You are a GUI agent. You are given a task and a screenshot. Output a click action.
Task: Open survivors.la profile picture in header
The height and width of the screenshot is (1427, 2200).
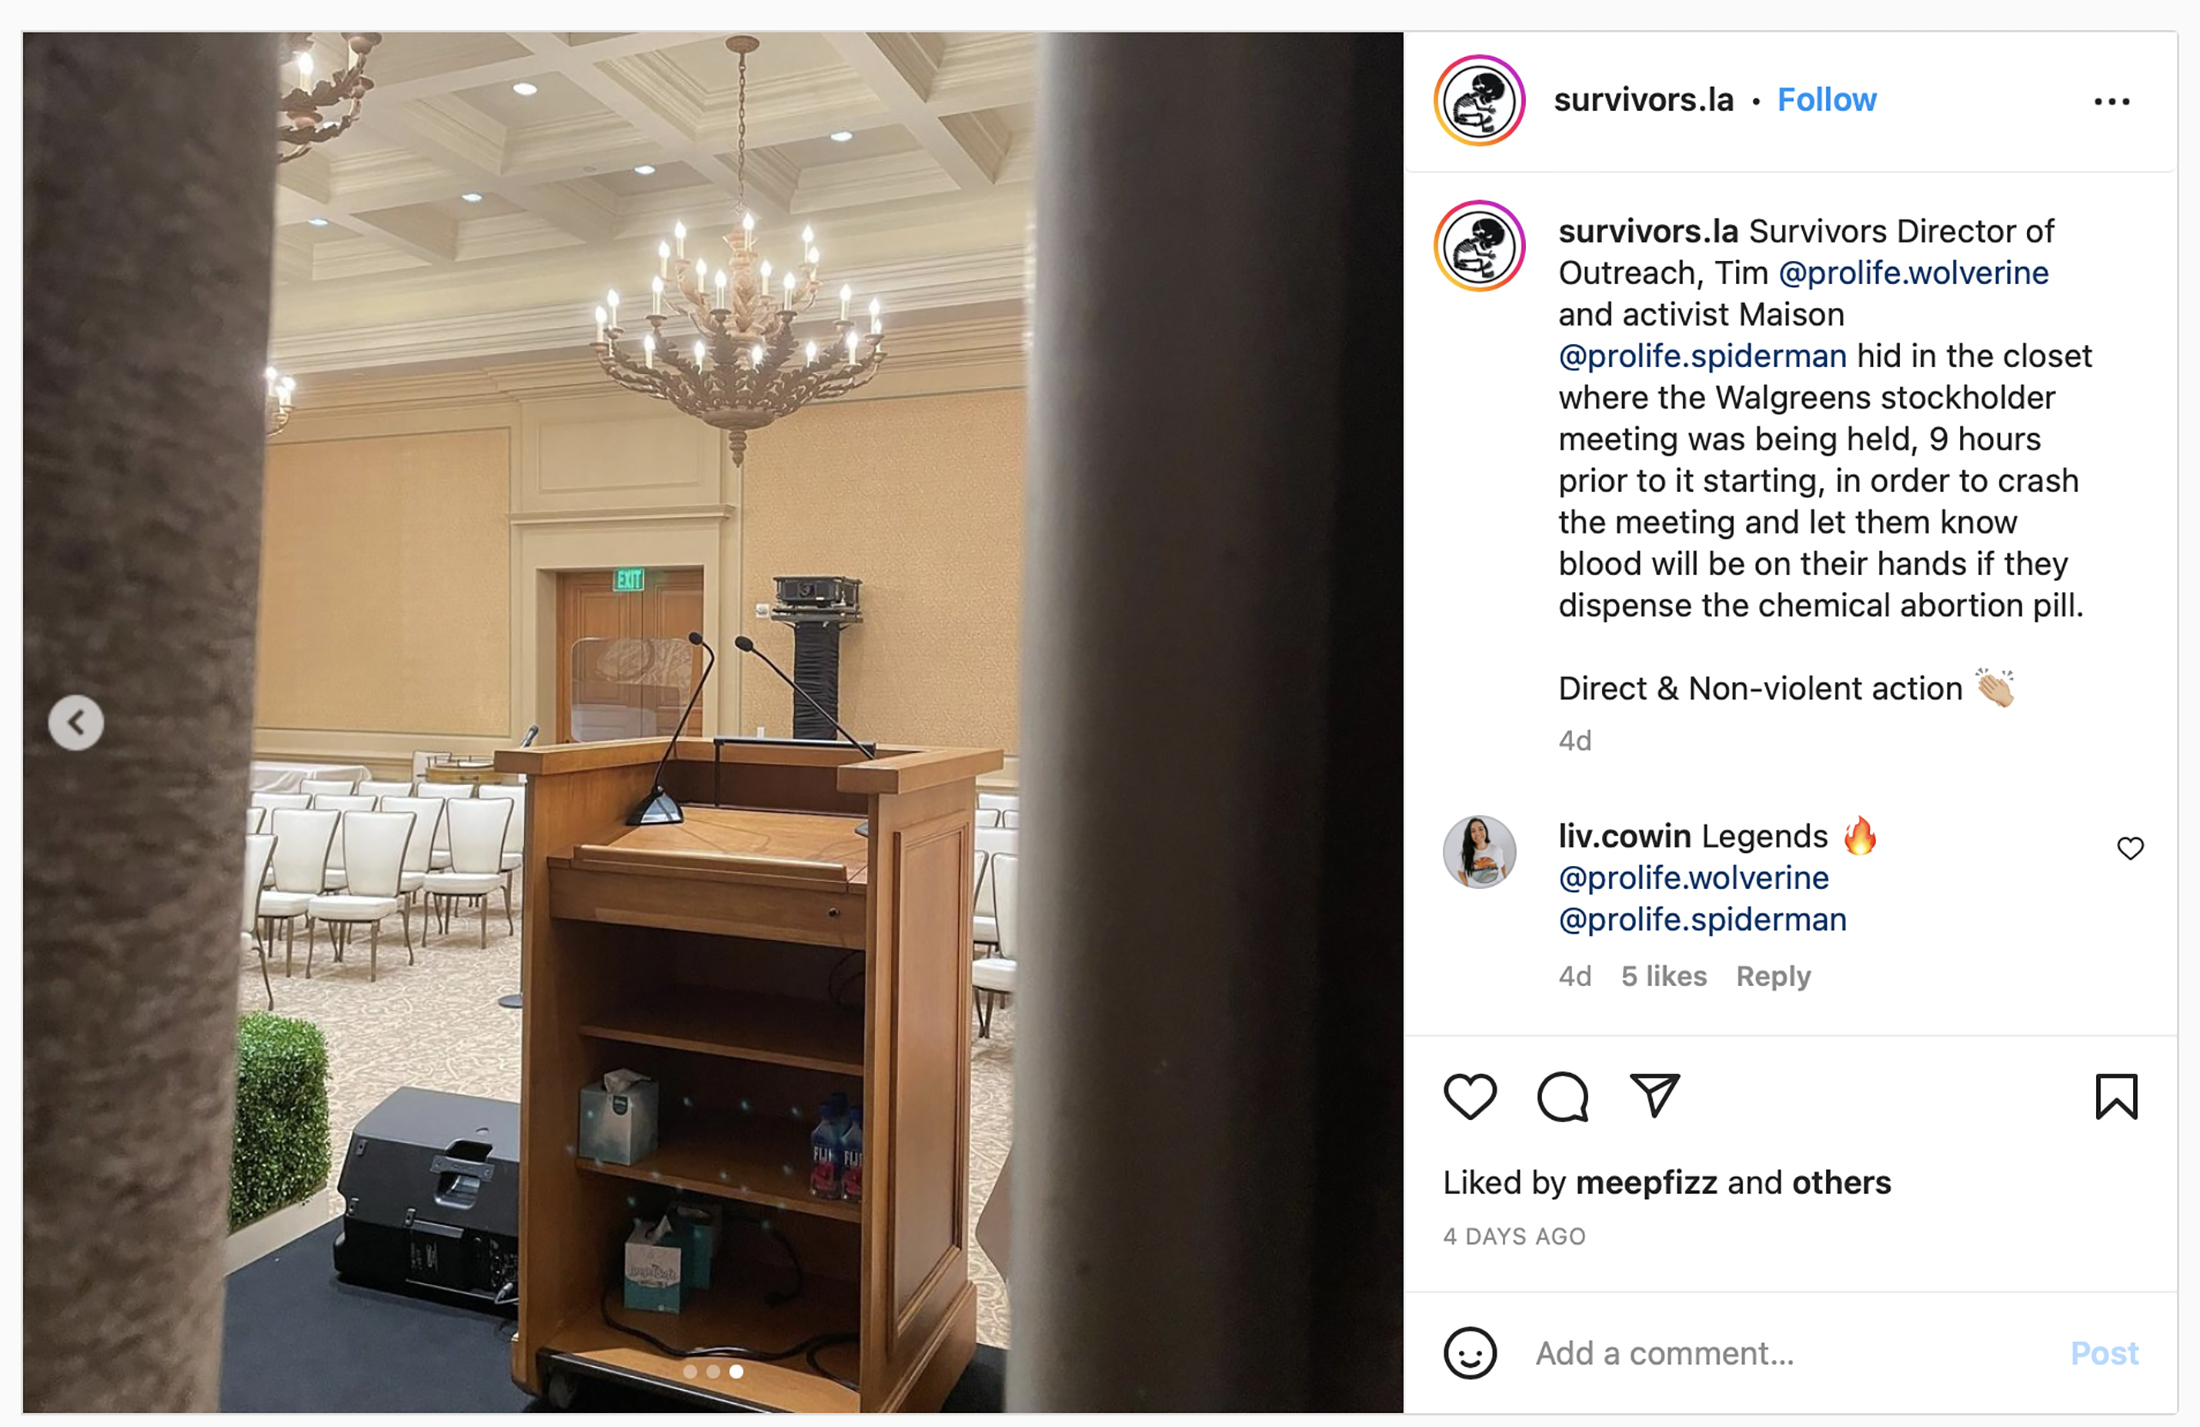pos(1479,100)
